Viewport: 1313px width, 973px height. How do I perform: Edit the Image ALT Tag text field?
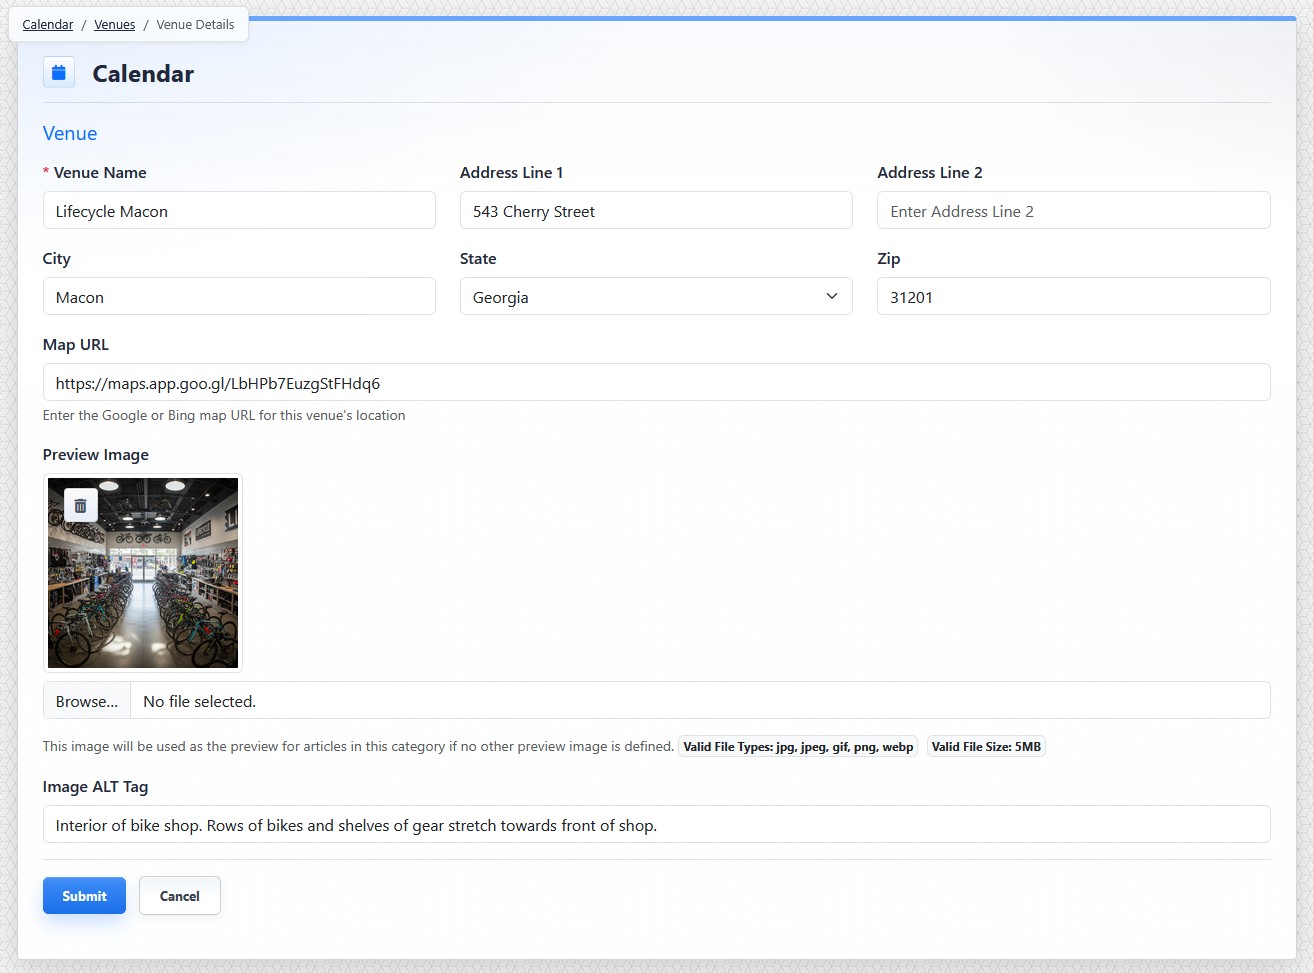tap(656, 824)
